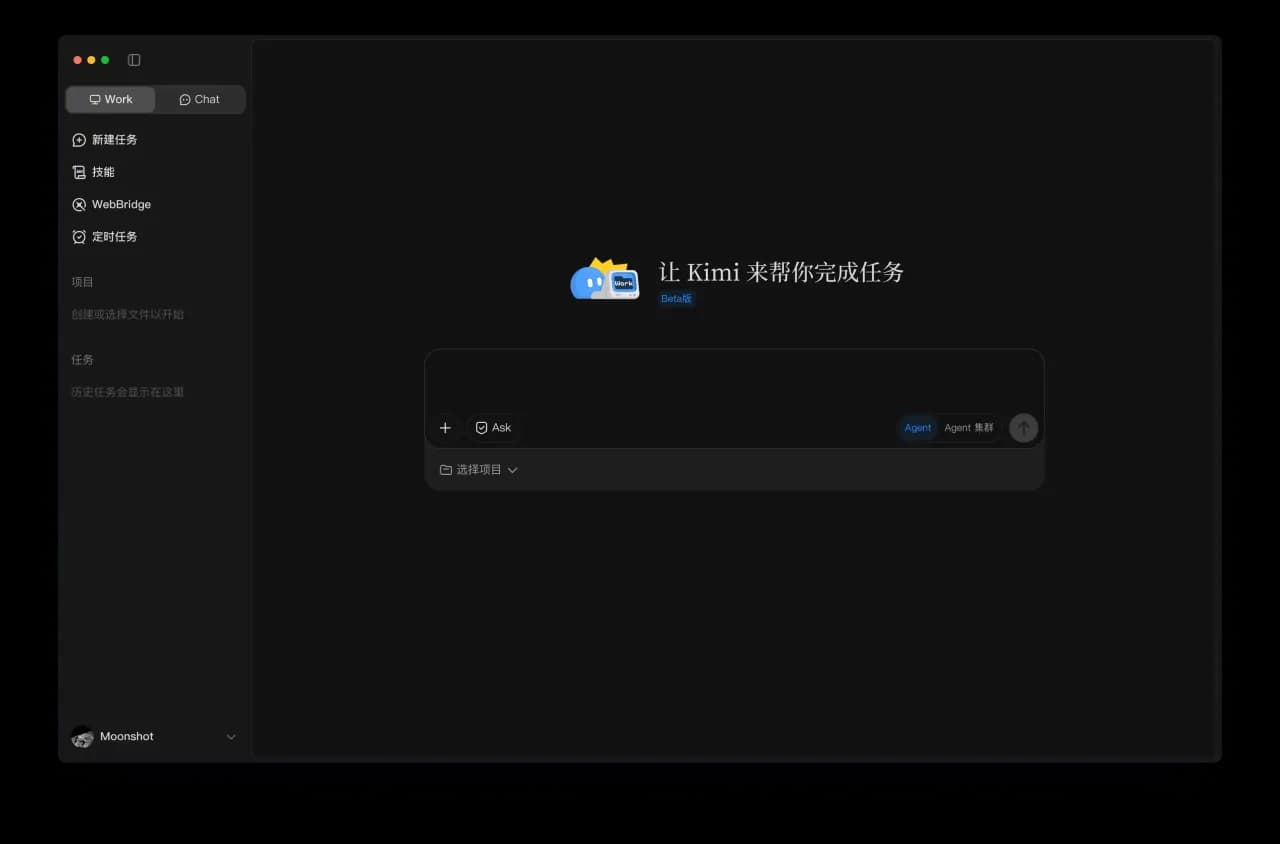
Task: Click the 让 Kimi 来帮你完成任务 heading
Action: pos(781,272)
